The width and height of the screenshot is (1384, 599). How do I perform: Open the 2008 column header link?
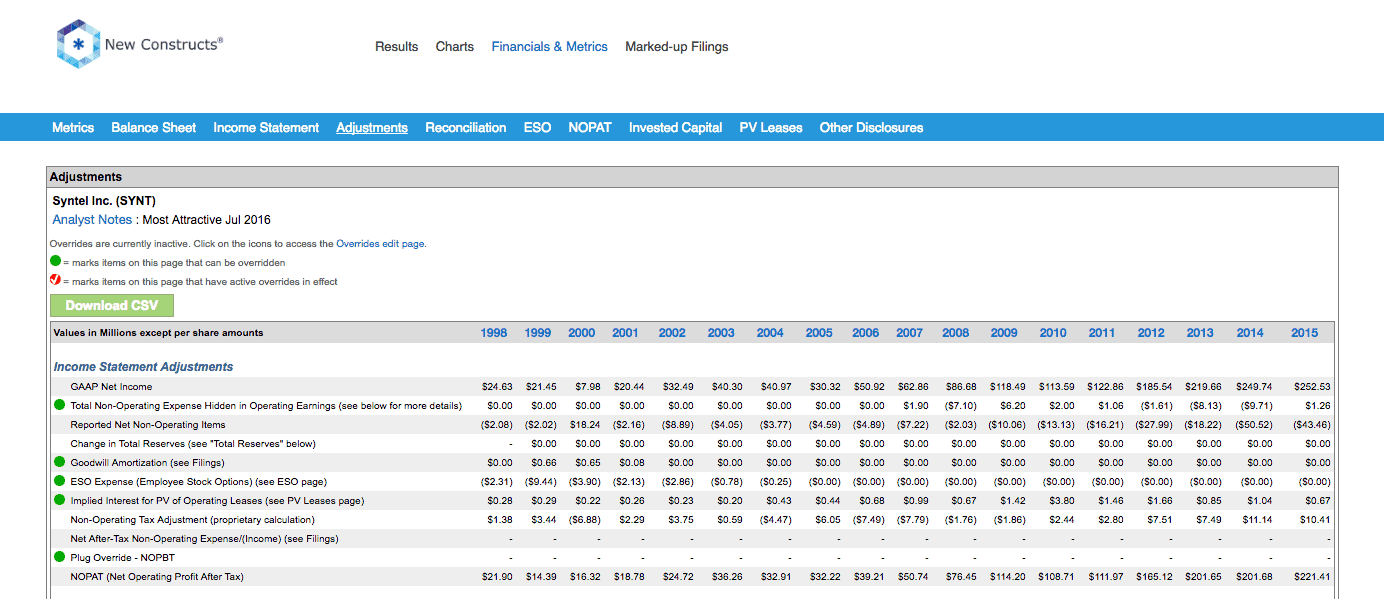956,333
